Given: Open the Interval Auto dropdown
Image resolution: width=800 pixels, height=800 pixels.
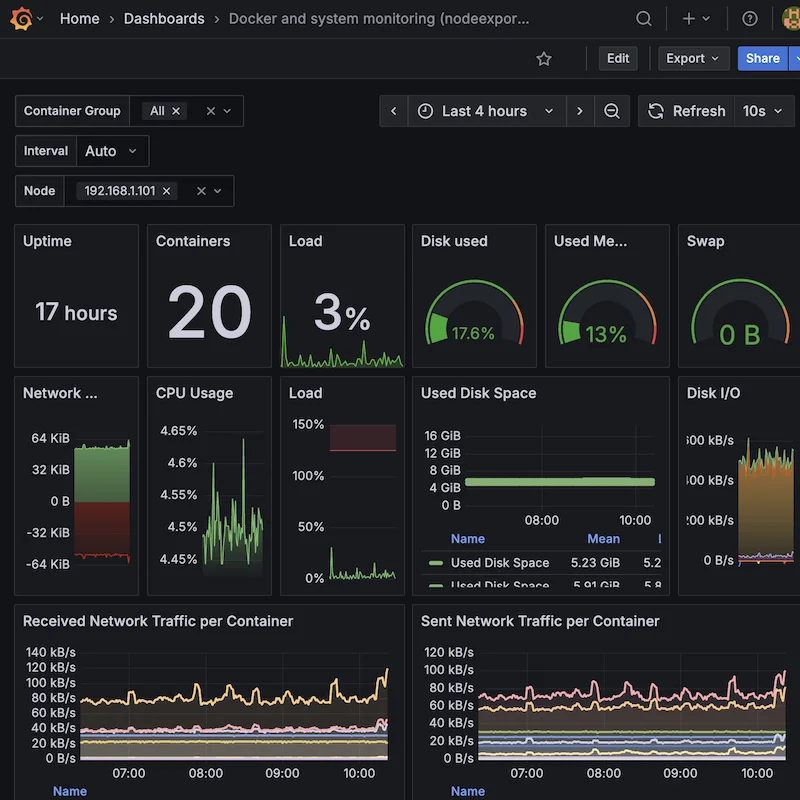Looking at the screenshot, I should (x=112, y=150).
